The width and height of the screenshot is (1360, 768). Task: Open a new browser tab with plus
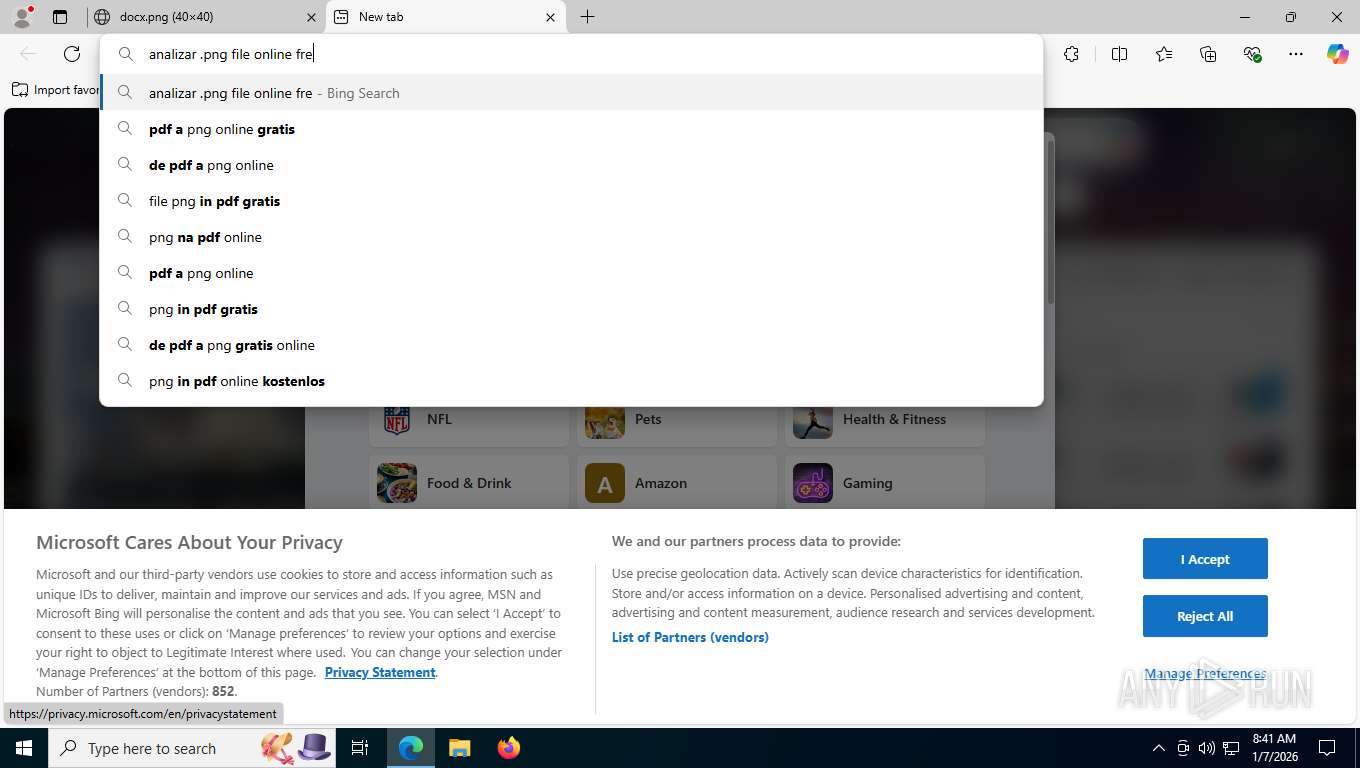[x=588, y=17]
